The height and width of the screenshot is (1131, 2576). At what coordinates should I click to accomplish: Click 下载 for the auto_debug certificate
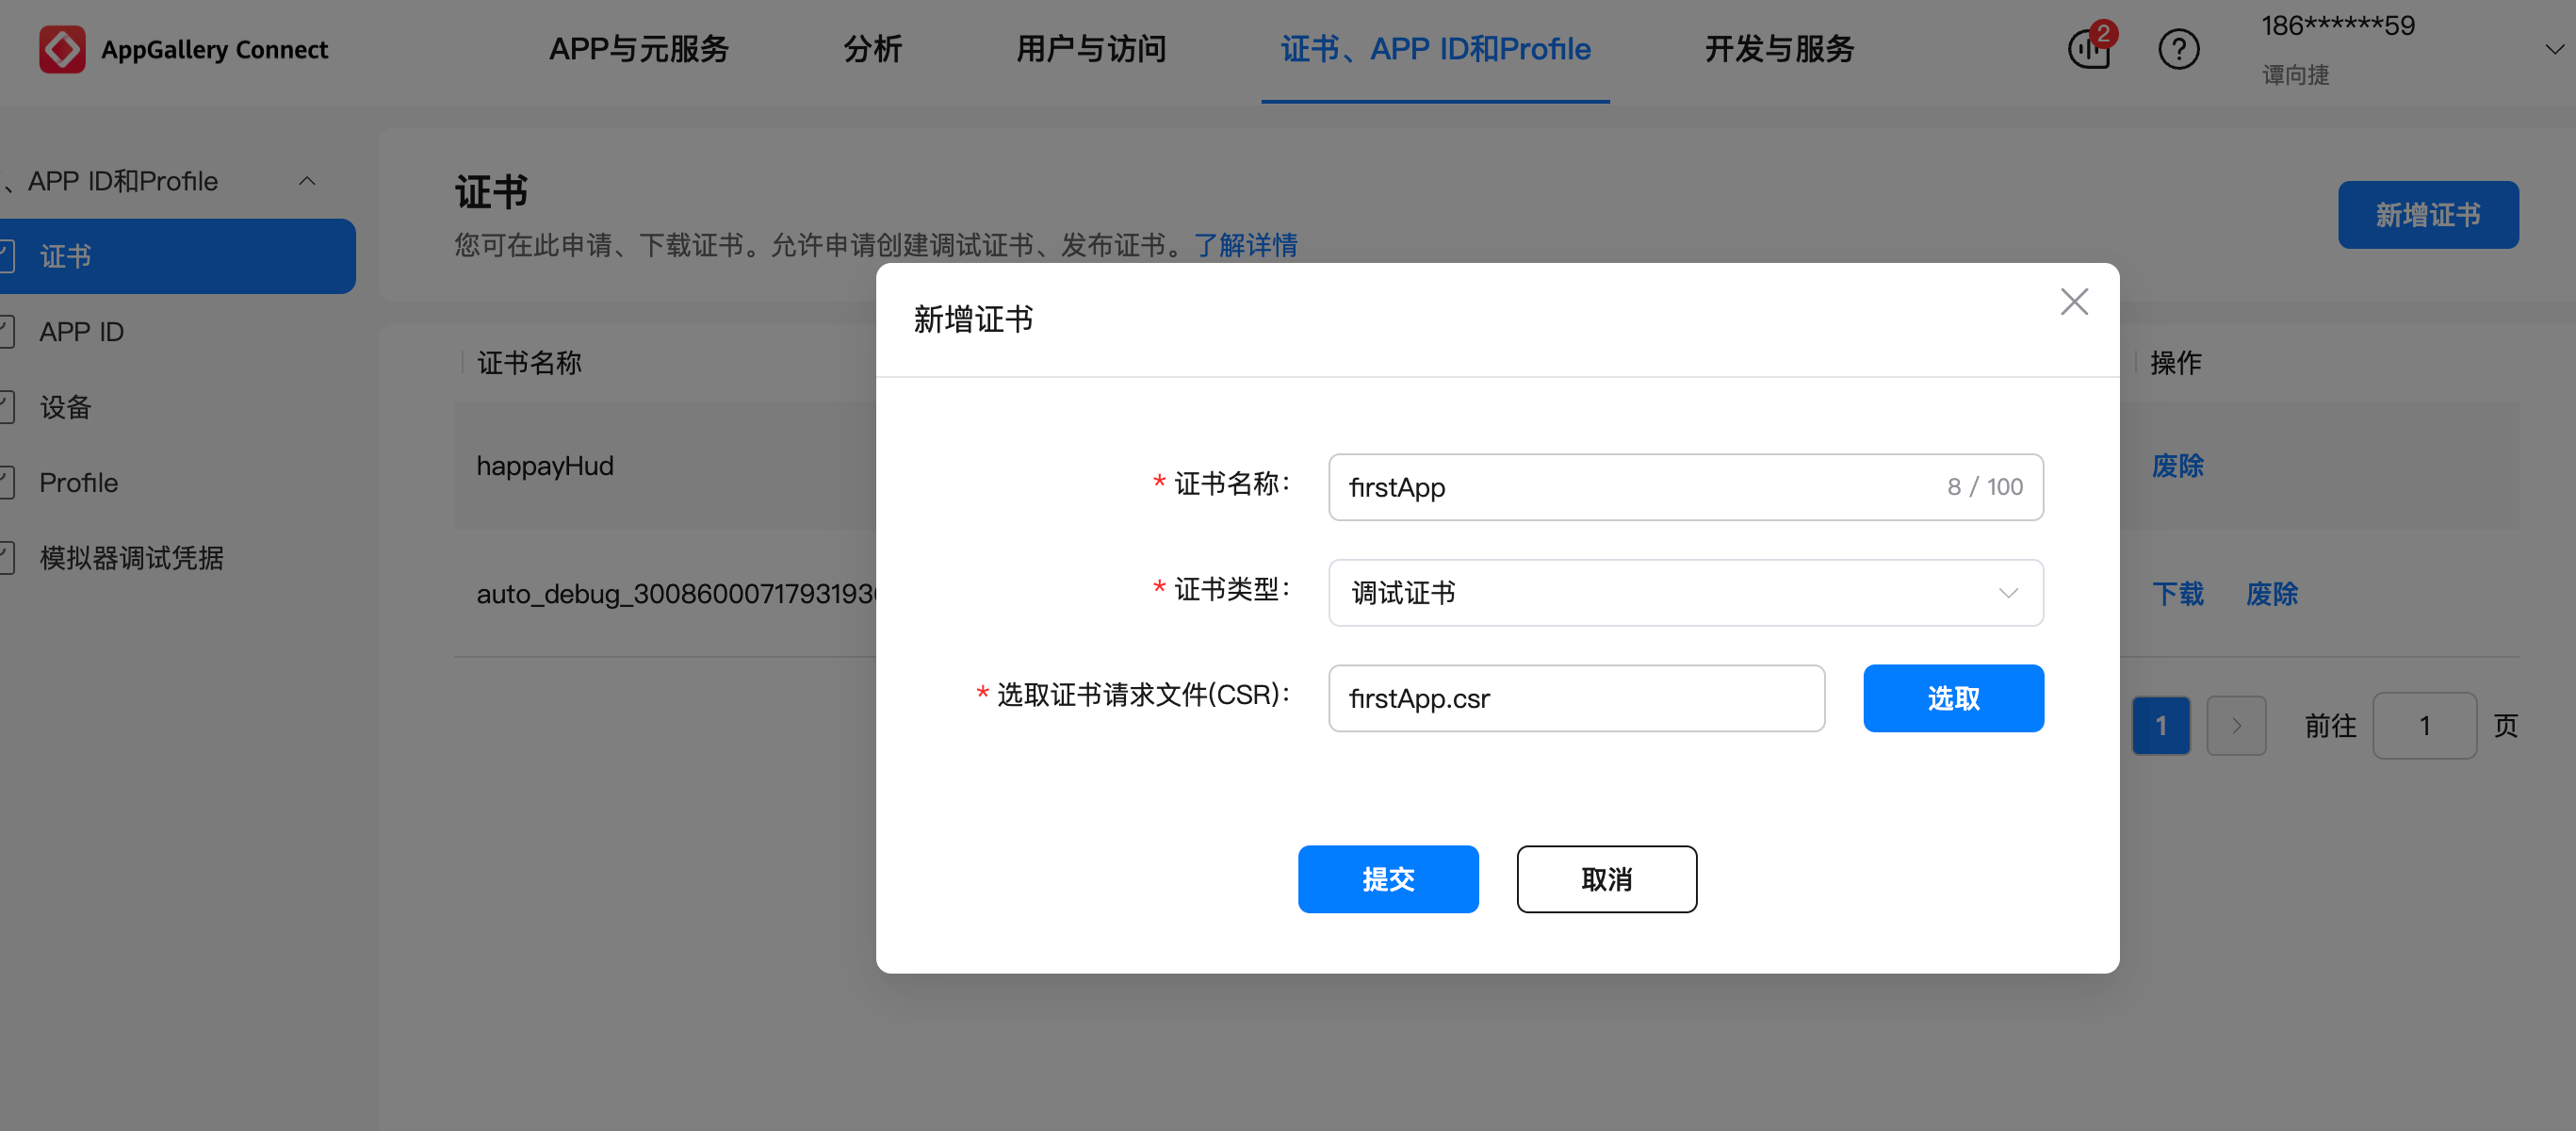point(2177,594)
